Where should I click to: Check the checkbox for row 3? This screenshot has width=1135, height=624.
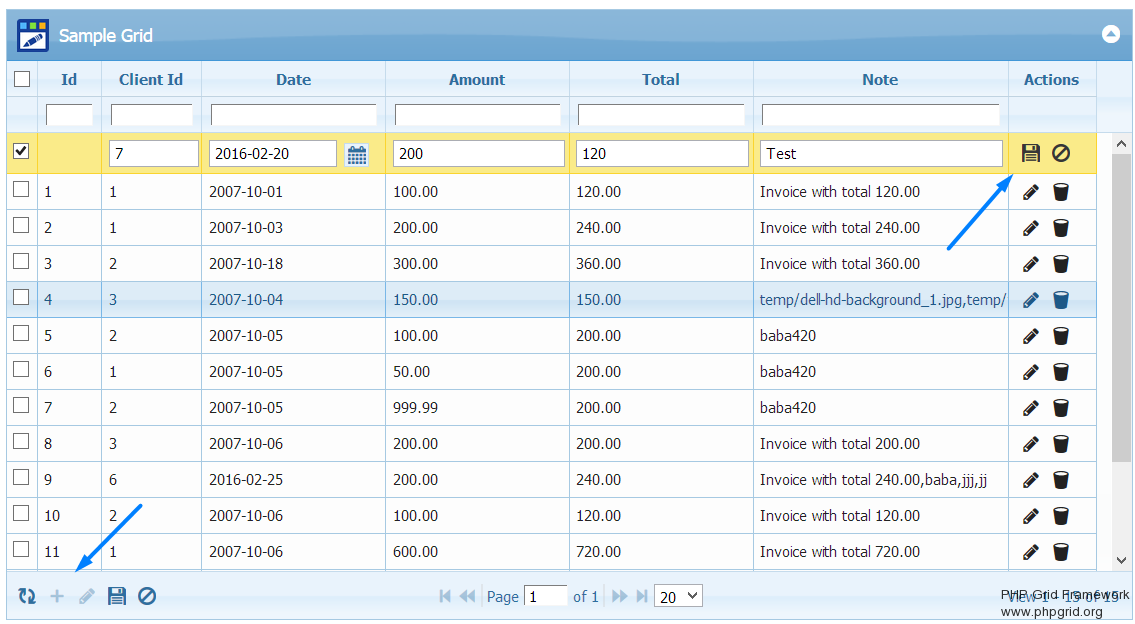(x=21, y=261)
